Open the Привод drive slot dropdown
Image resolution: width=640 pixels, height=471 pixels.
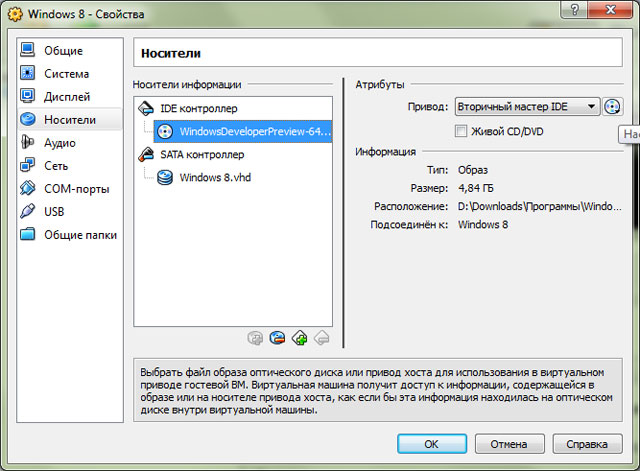coord(527,107)
